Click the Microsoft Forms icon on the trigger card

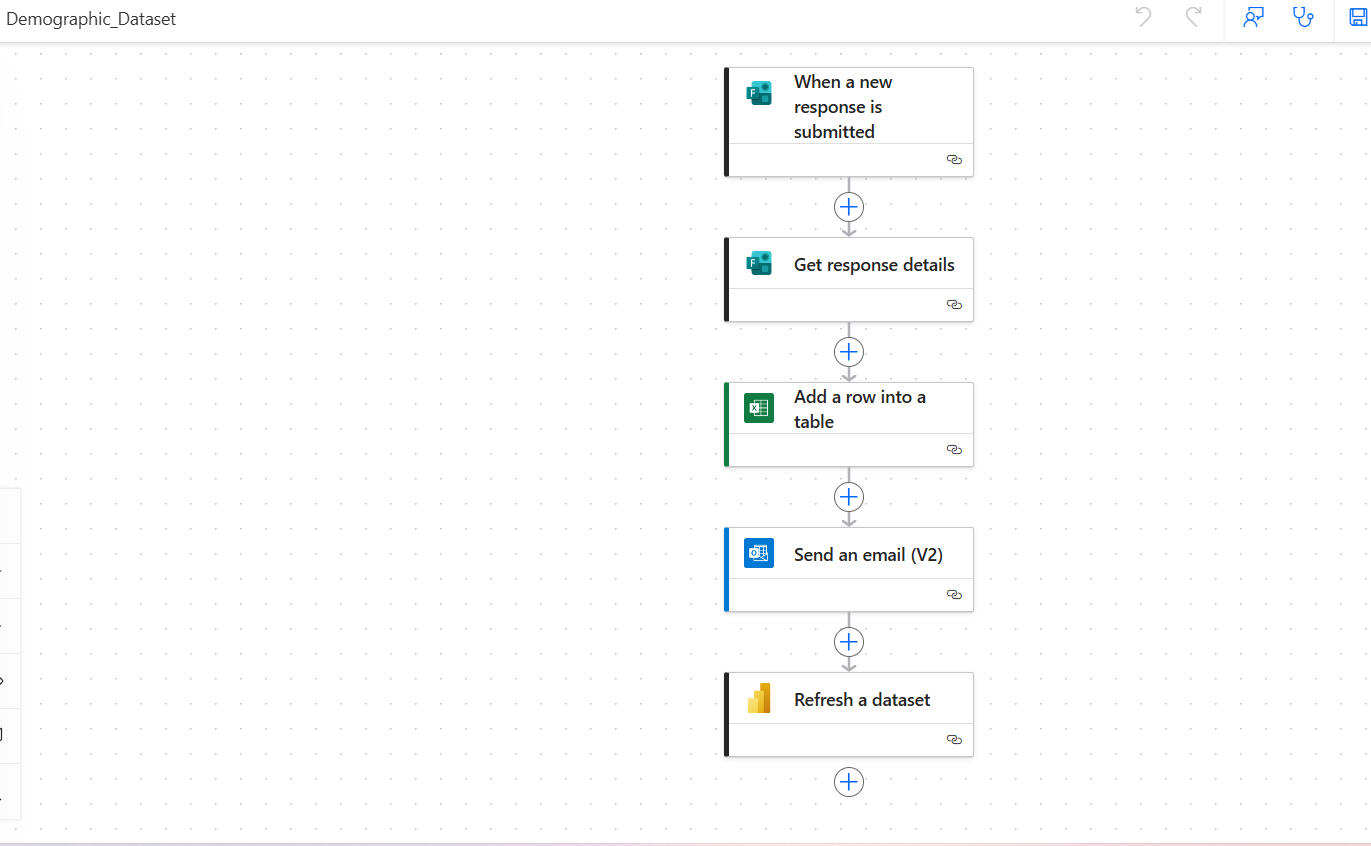(x=759, y=94)
